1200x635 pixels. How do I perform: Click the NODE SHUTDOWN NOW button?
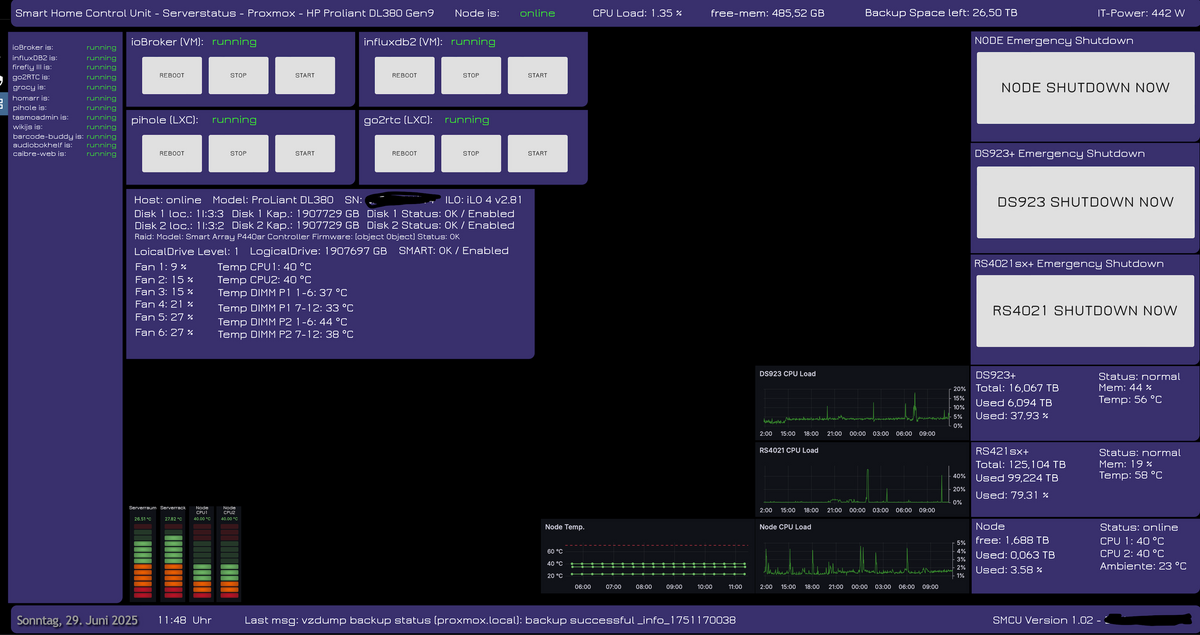[1085, 88]
